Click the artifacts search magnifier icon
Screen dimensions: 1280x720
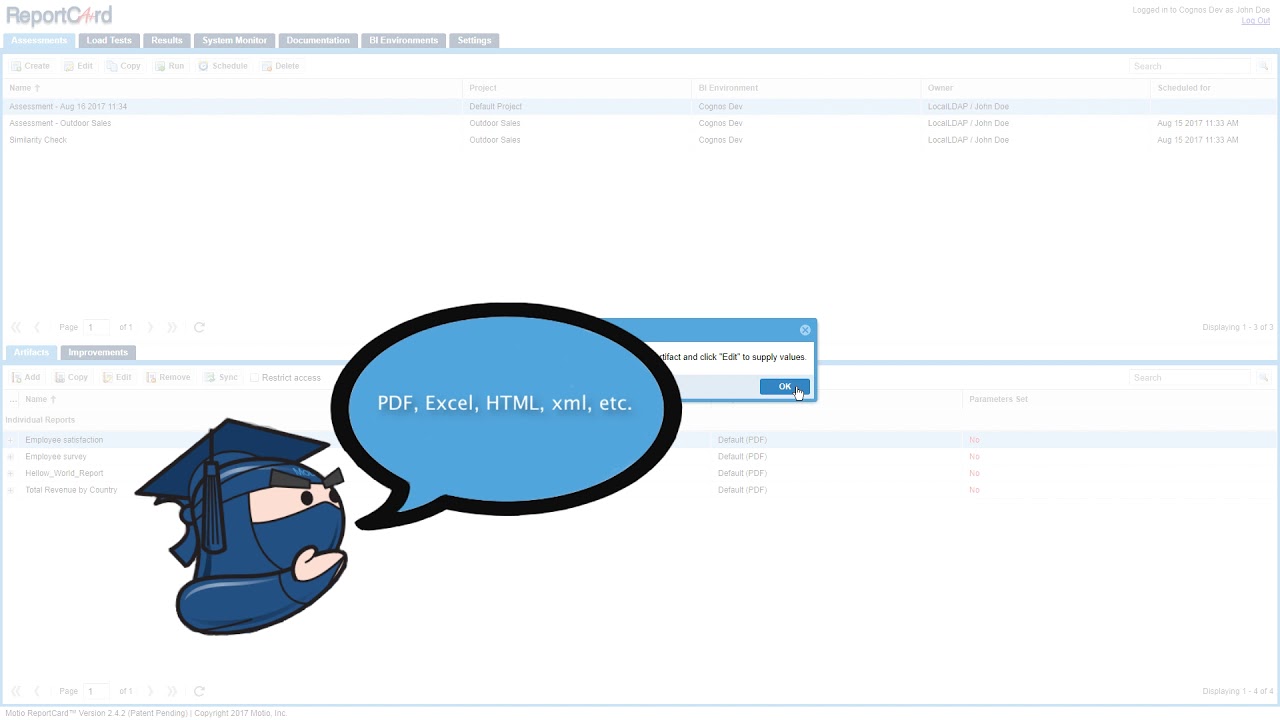[1264, 378]
